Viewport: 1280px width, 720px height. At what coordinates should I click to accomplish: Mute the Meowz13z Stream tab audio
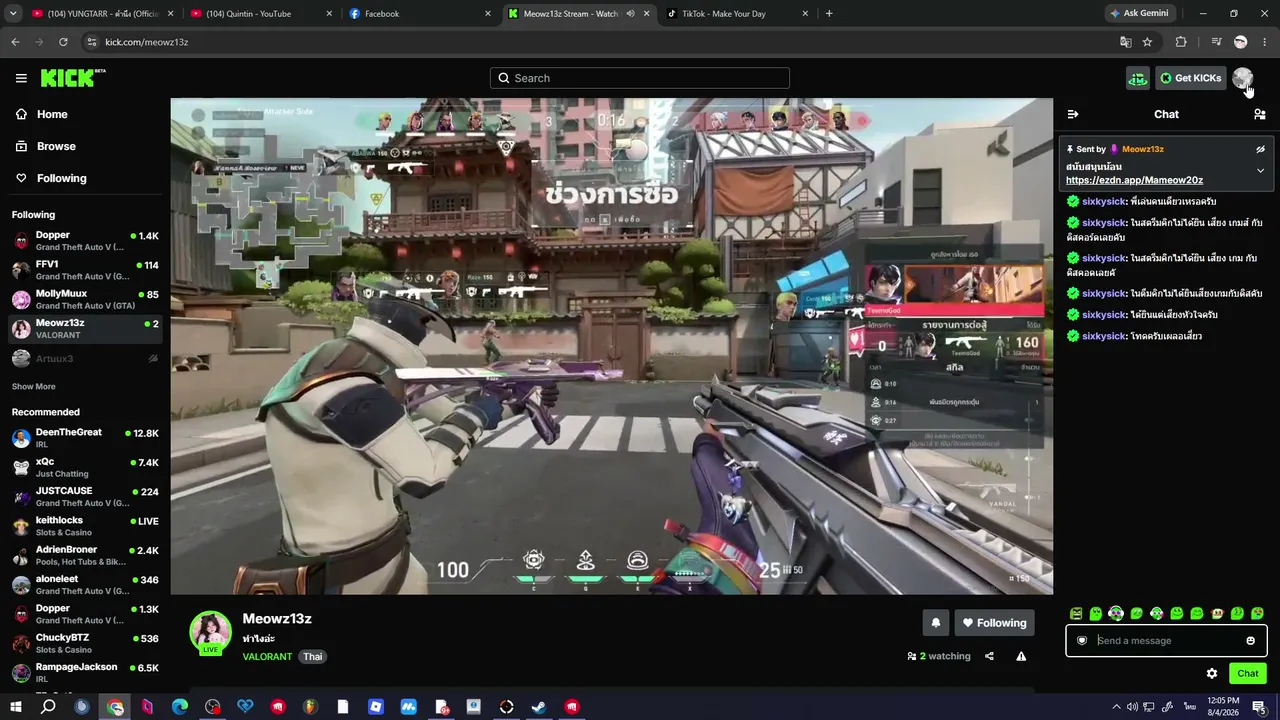tap(631, 14)
